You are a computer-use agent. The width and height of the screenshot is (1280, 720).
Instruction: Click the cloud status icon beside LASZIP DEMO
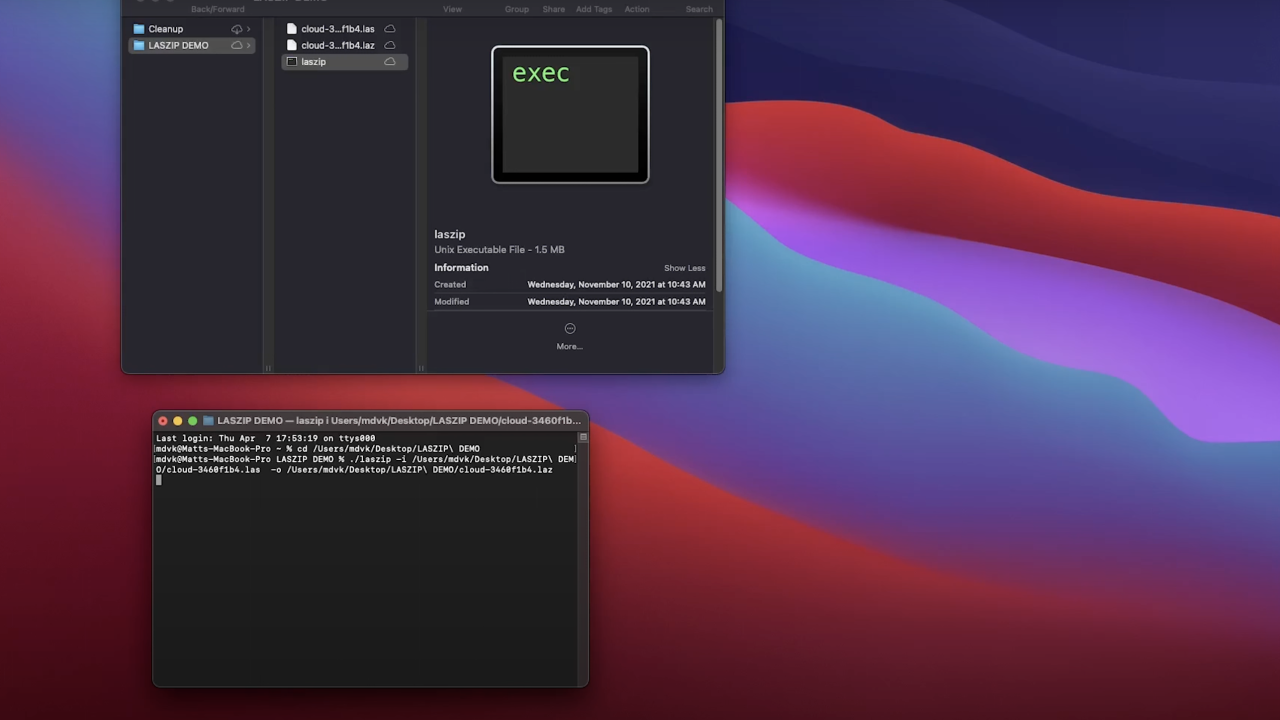tap(237, 45)
